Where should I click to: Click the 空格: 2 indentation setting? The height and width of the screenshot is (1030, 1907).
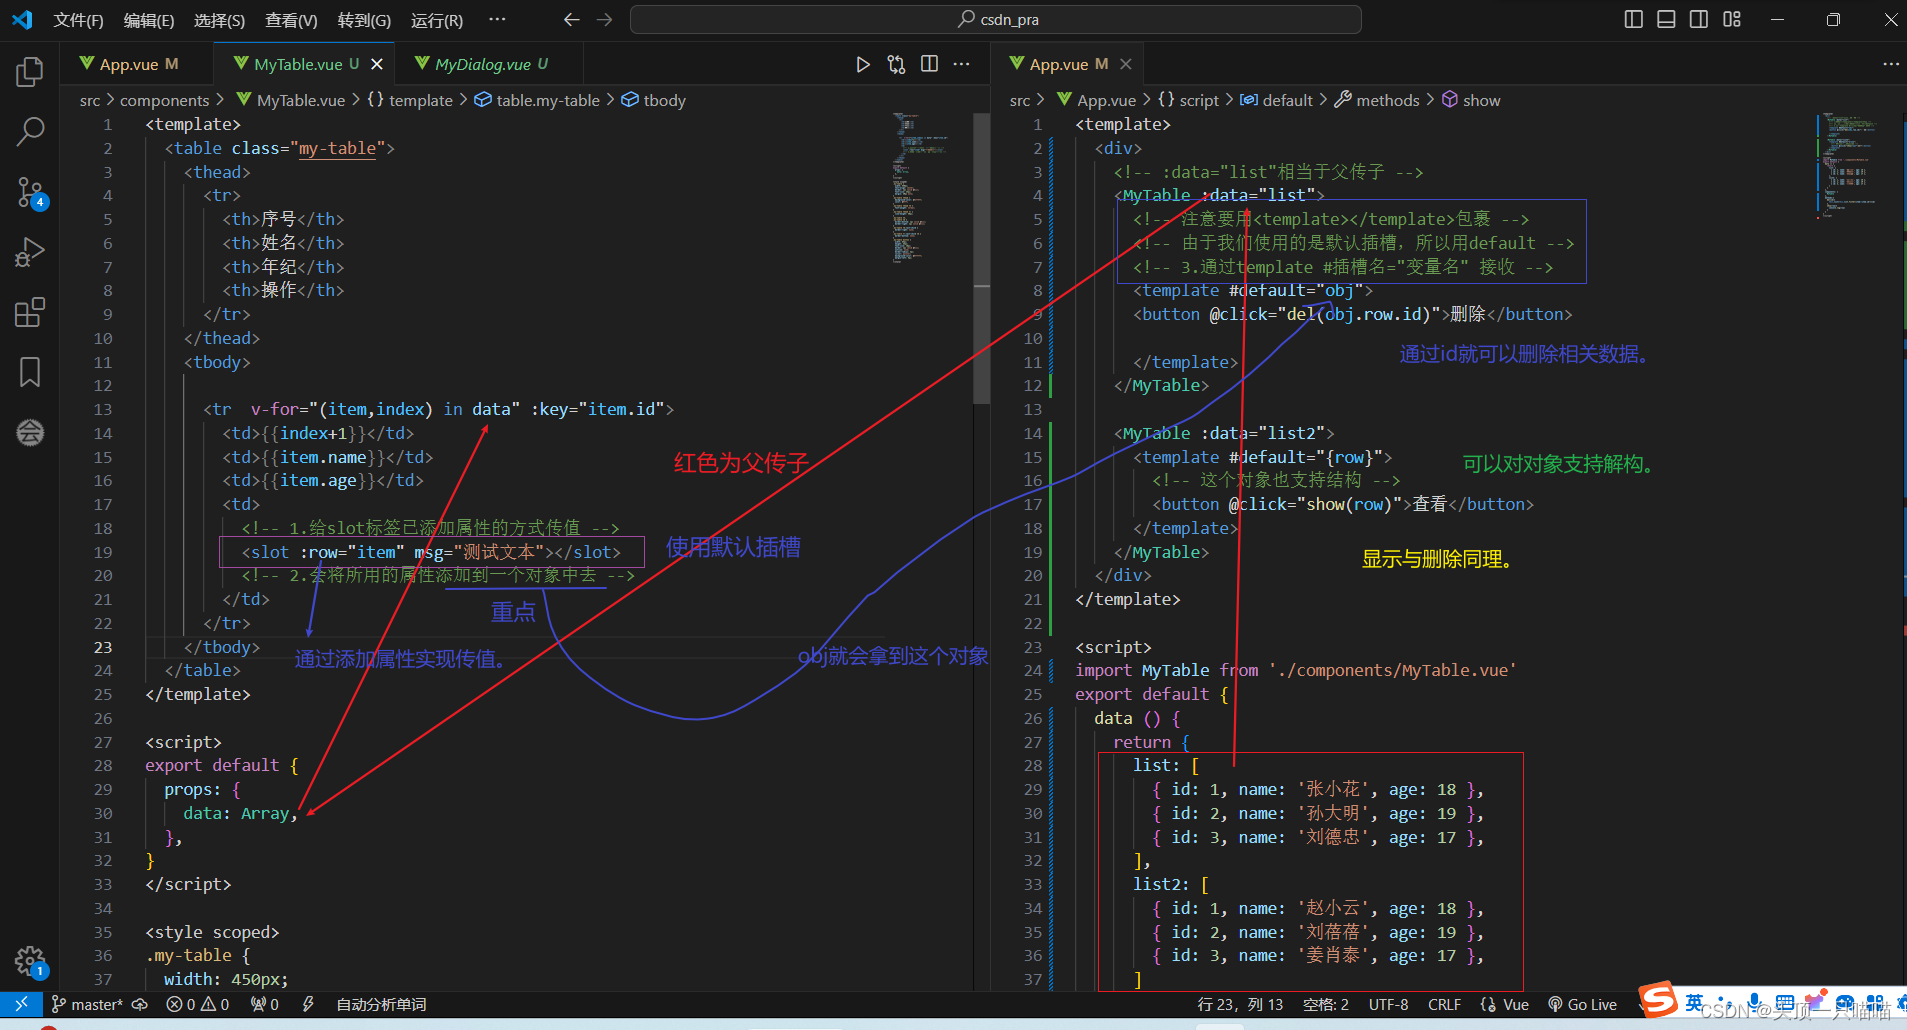(x=1326, y=1004)
